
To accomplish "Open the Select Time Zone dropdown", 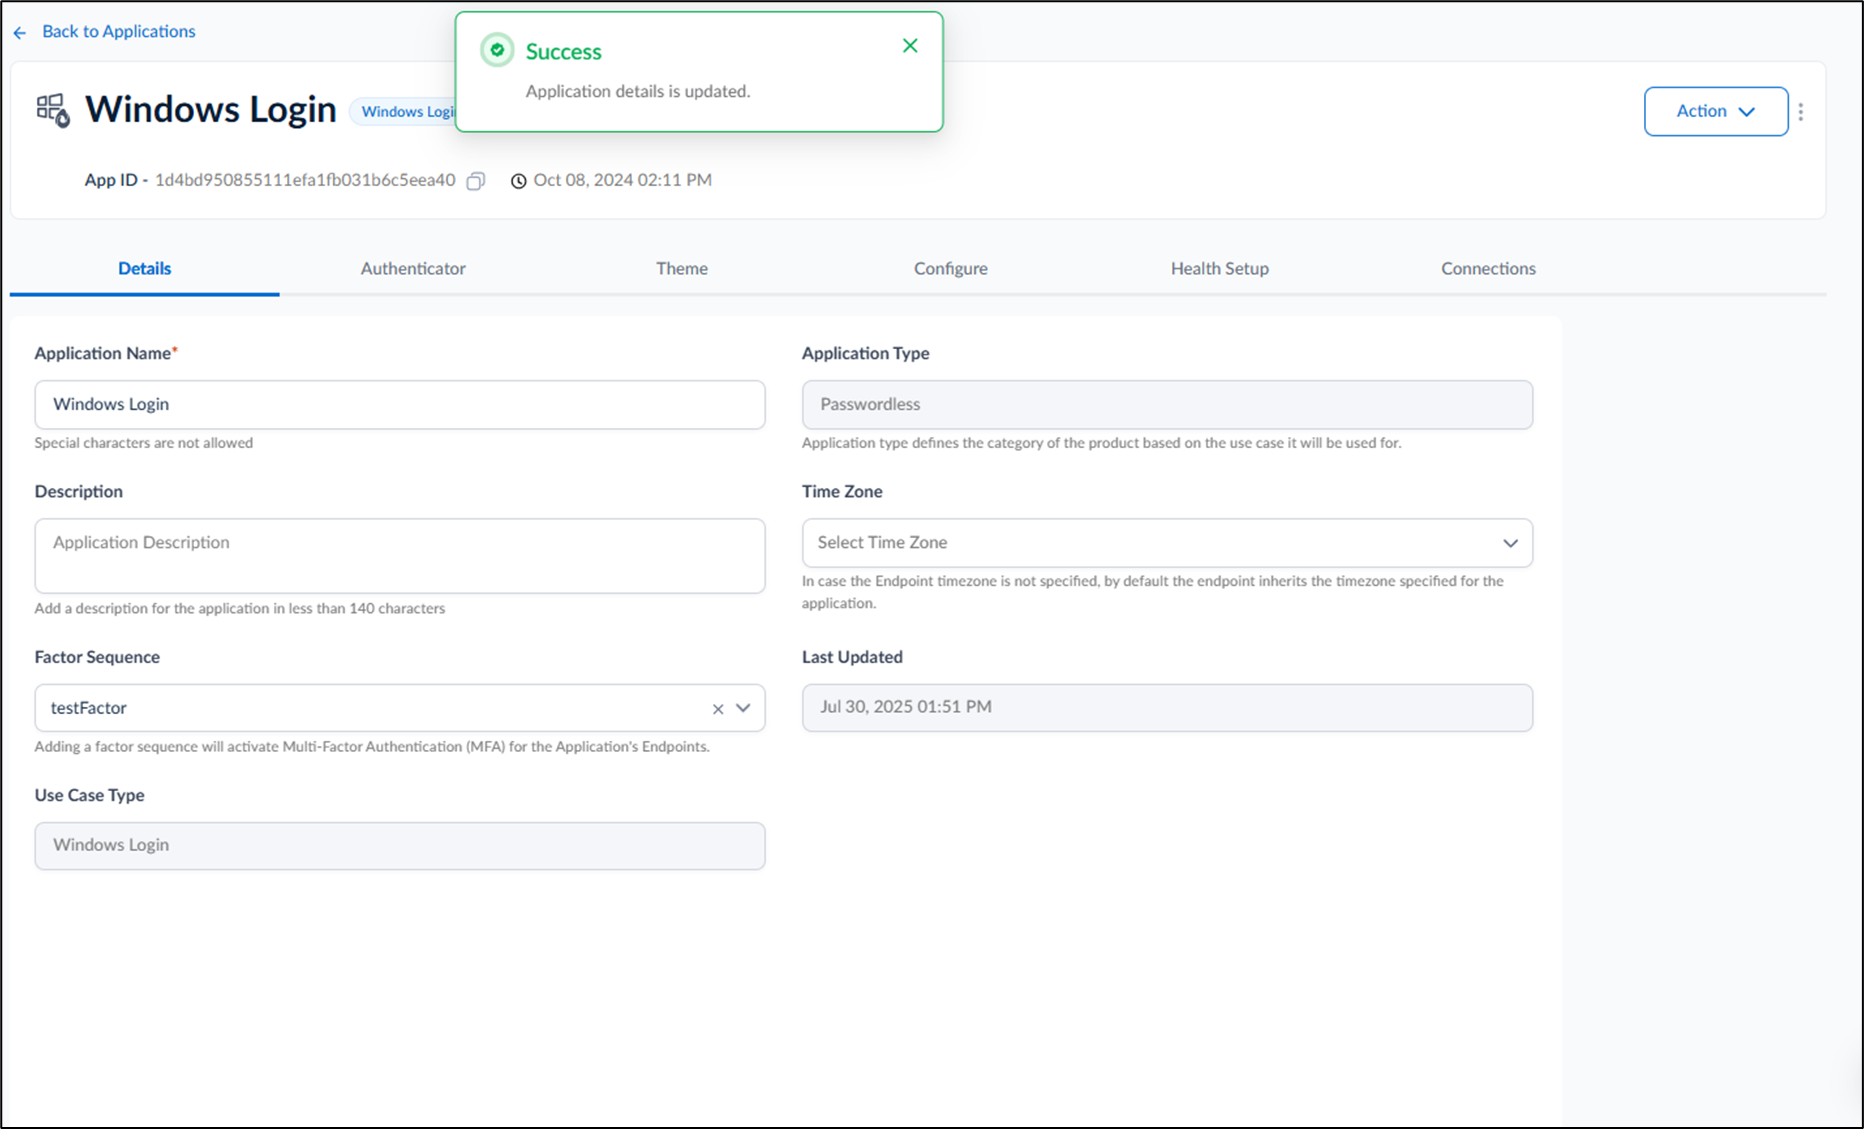I will (1167, 543).
